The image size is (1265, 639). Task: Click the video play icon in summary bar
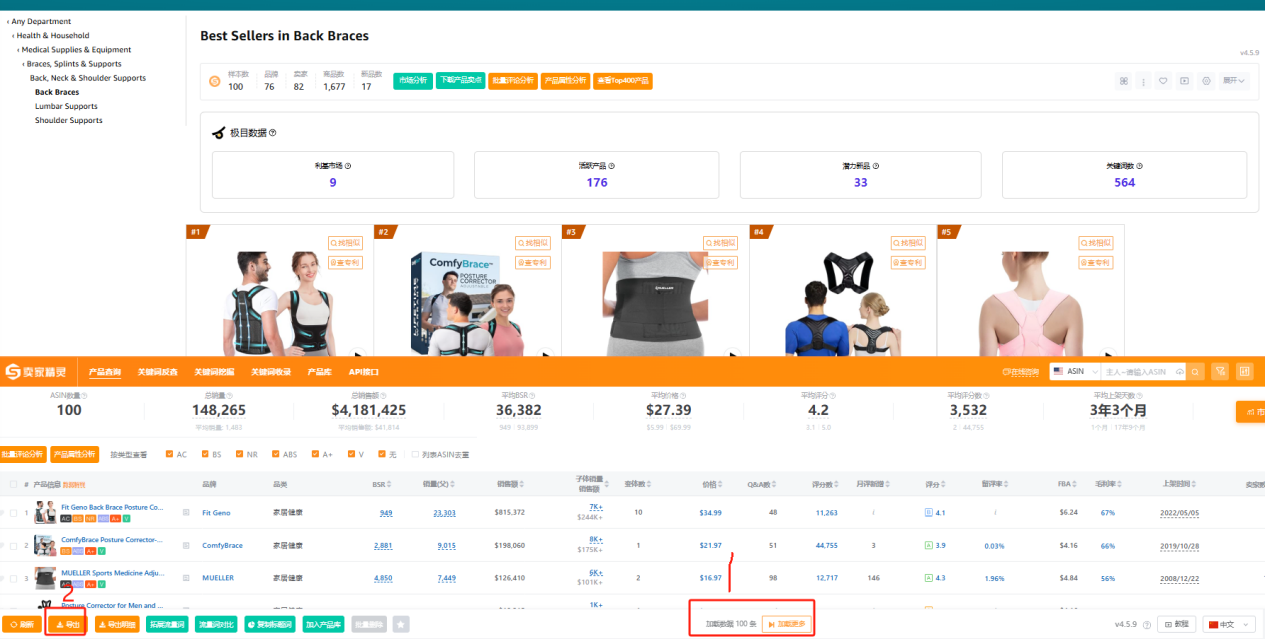point(1184,81)
